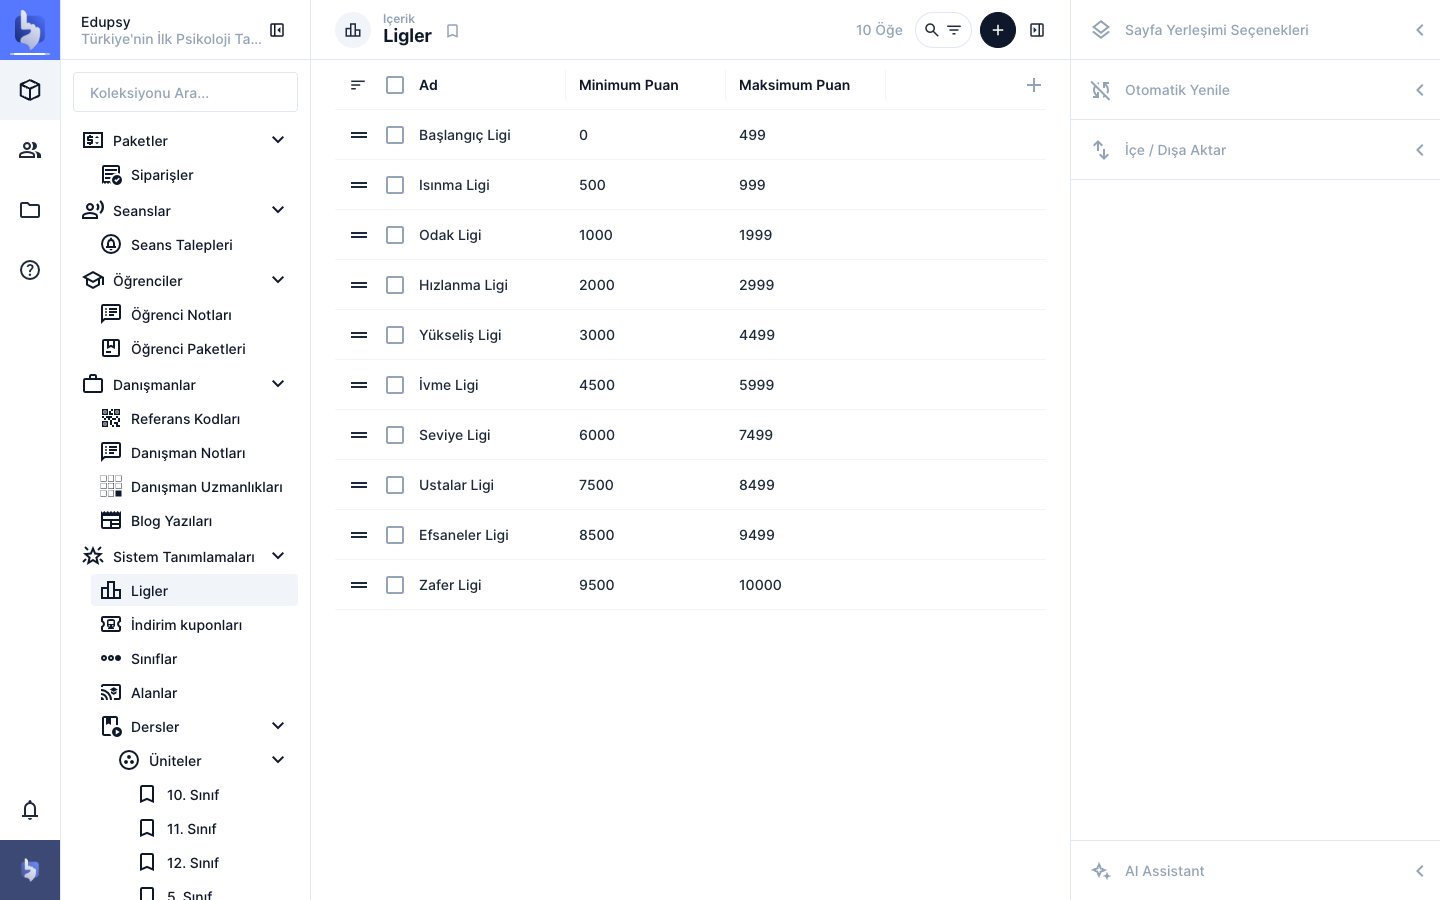
Task: Click the drag handle of Odak Ligi
Action: click(x=359, y=235)
